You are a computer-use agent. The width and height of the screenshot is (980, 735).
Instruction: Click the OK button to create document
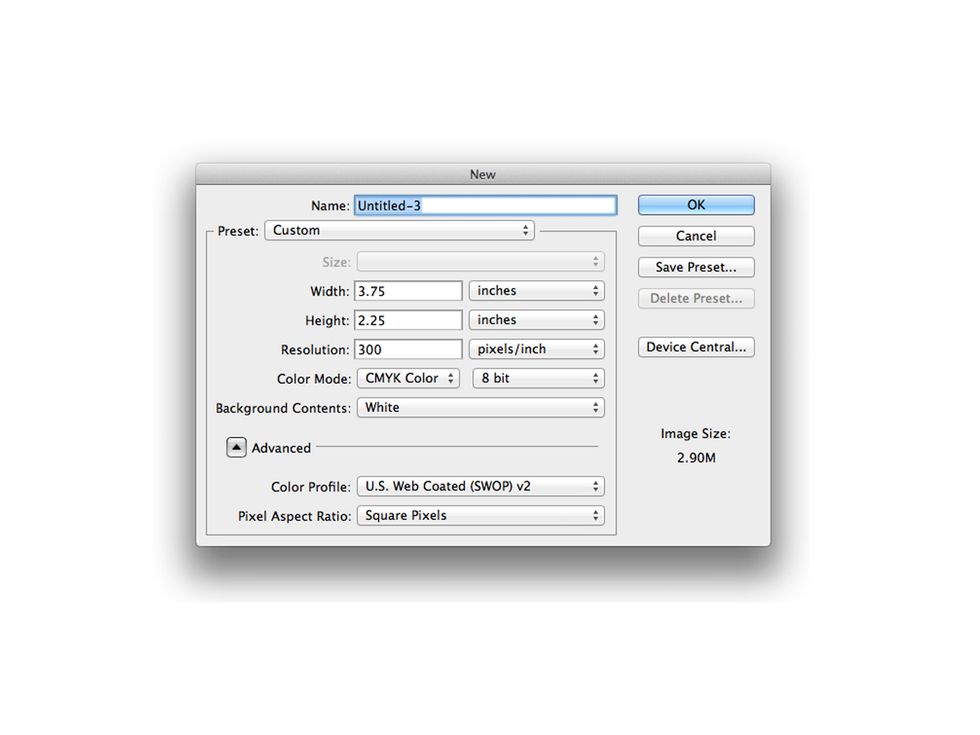pyautogui.click(x=695, y=205)
